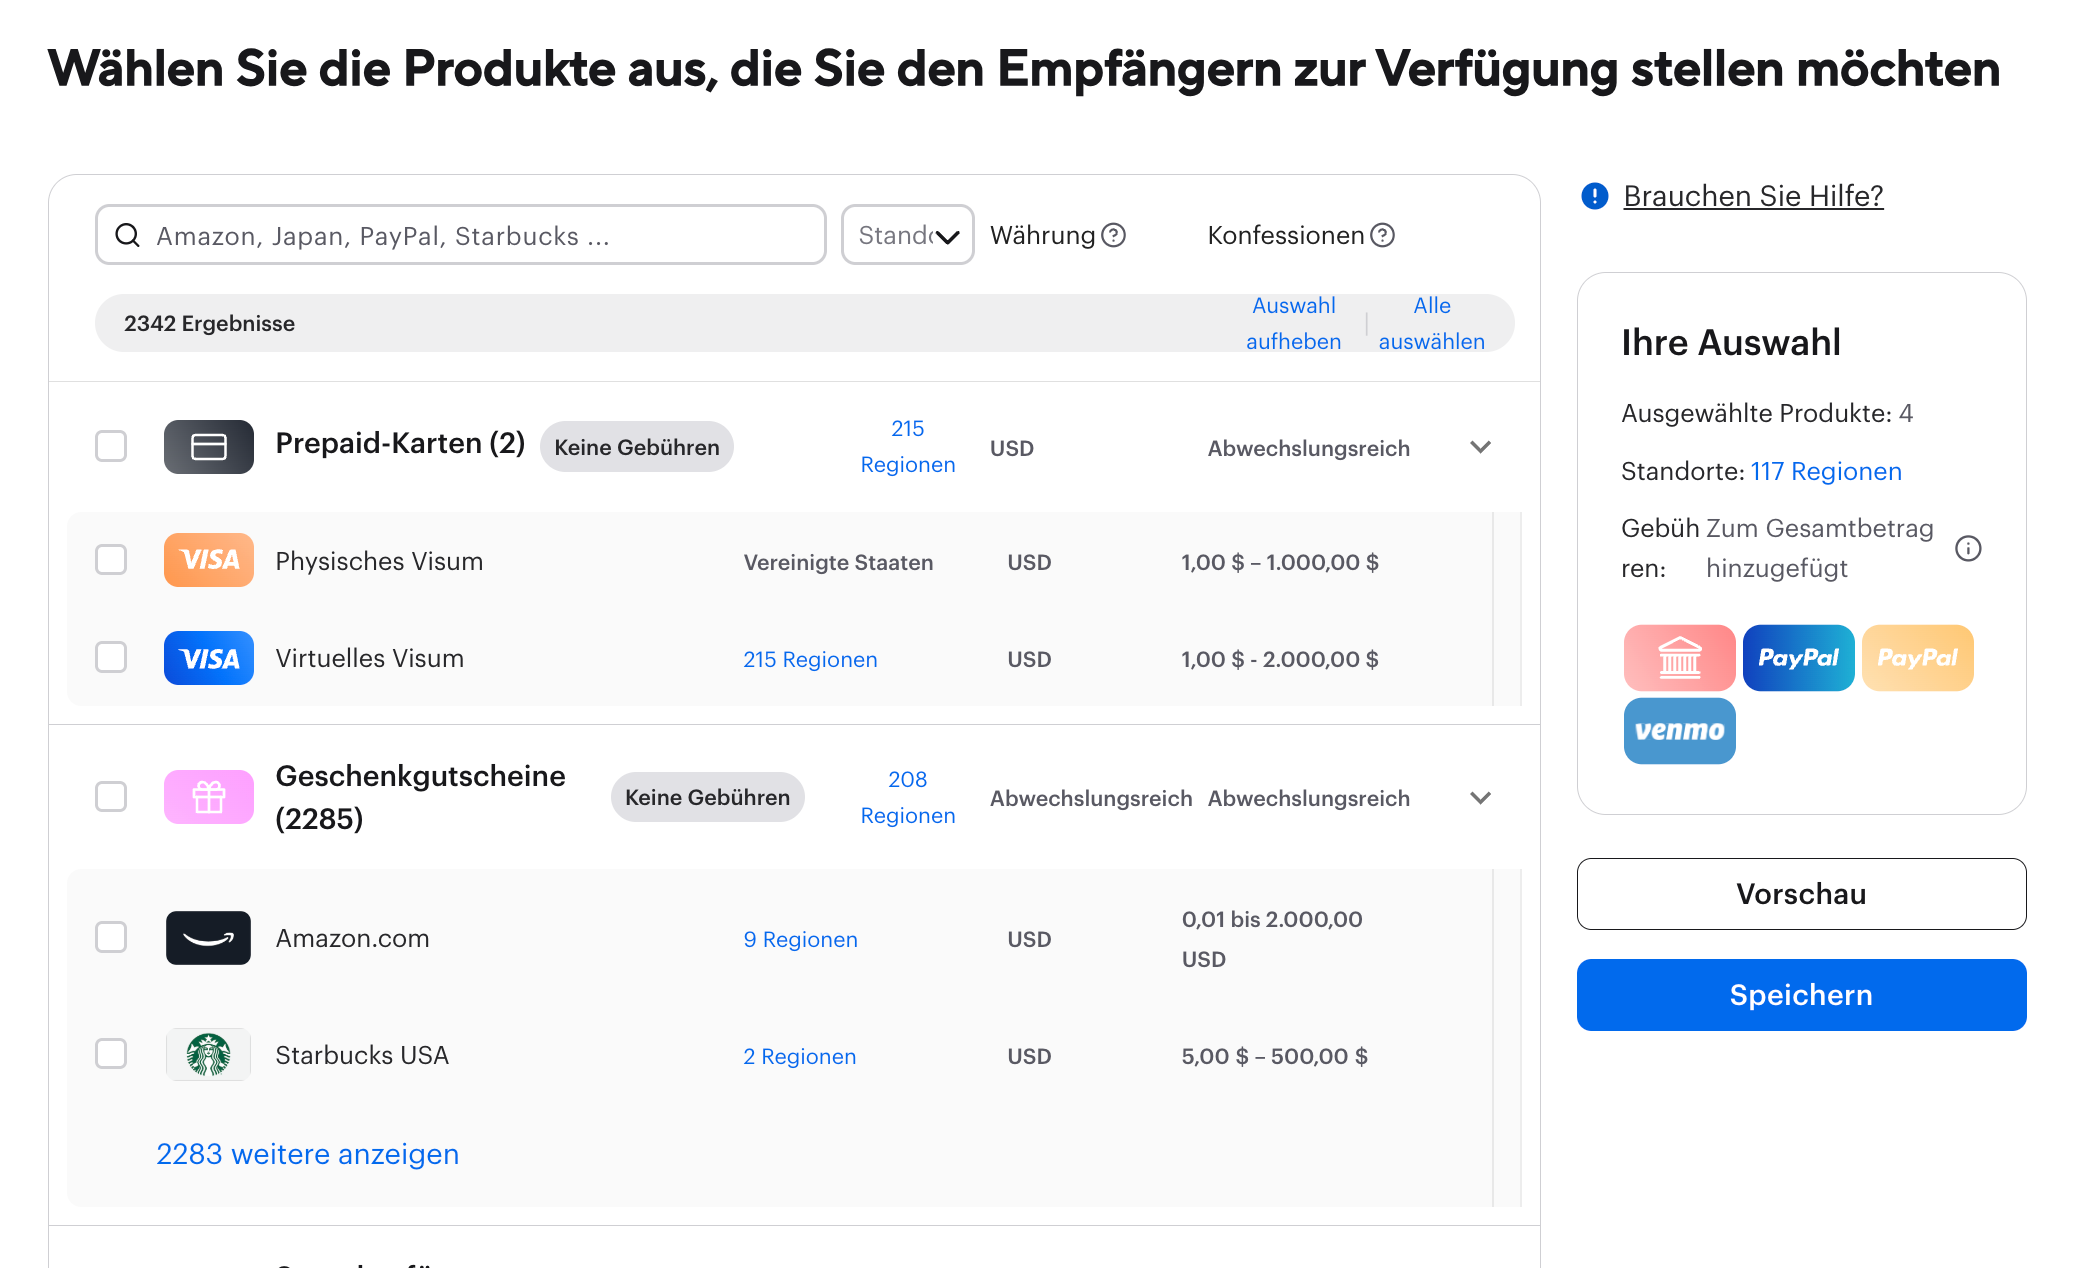The width and height of the screenshot is (2098, 1268).
Task: Click the Konfessionen help question-mark icon
Action: coord(1382,235)
